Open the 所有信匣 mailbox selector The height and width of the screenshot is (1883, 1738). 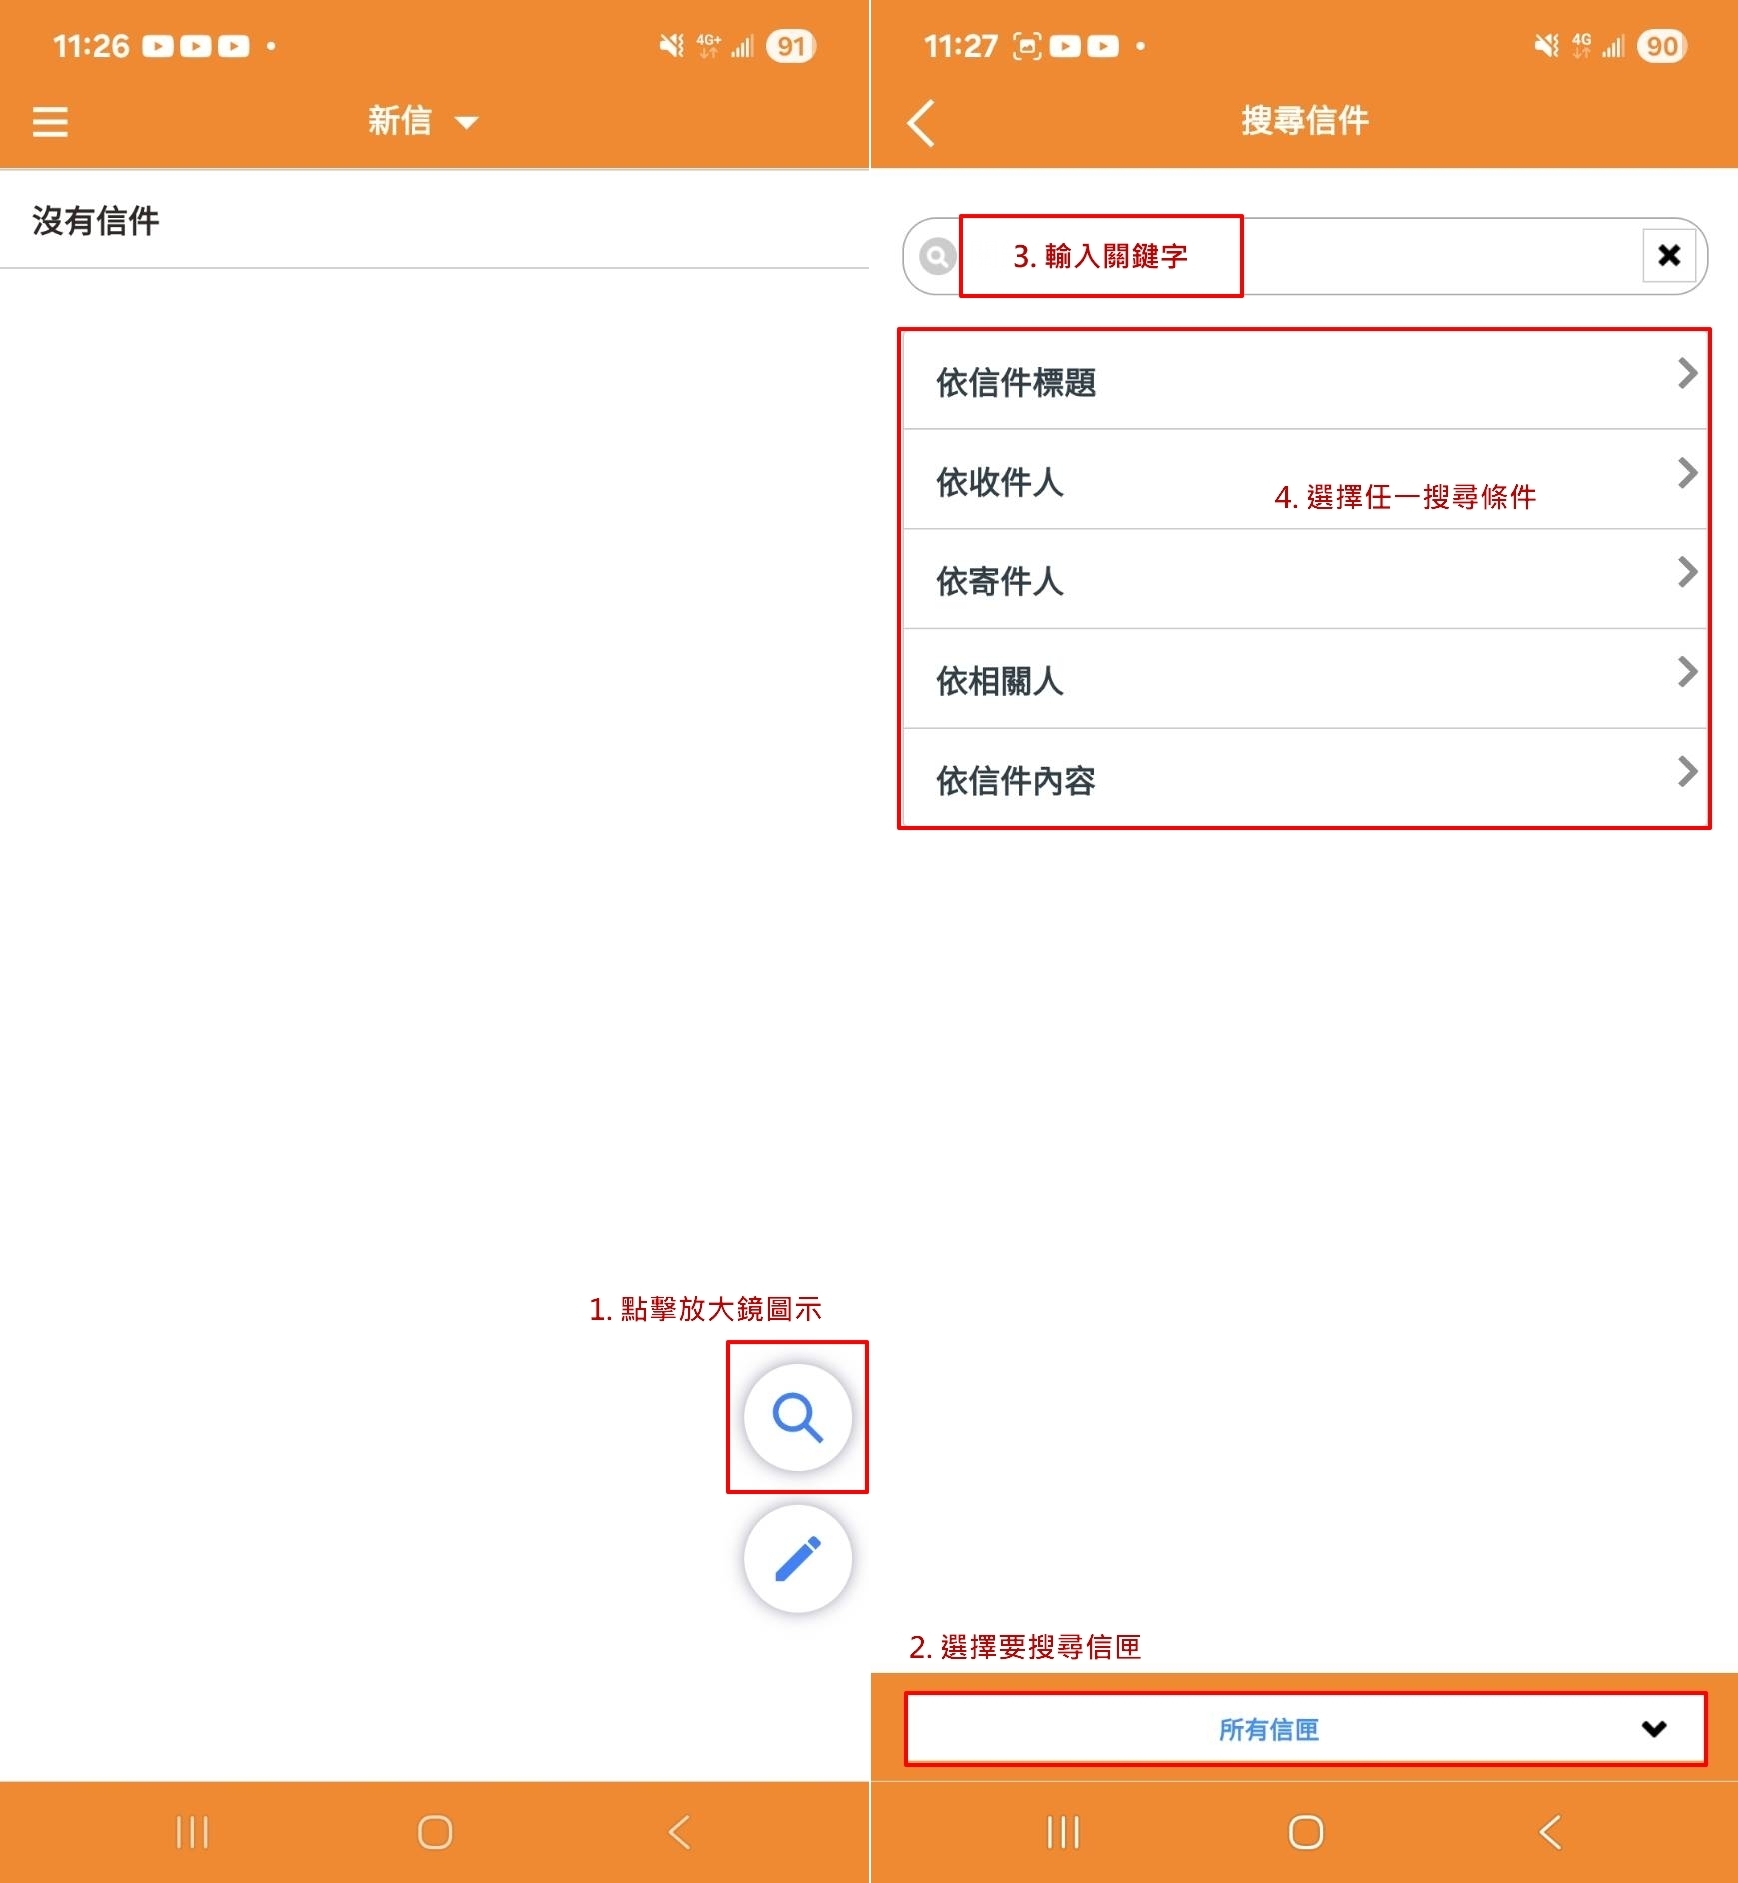pos(1304,1729)
